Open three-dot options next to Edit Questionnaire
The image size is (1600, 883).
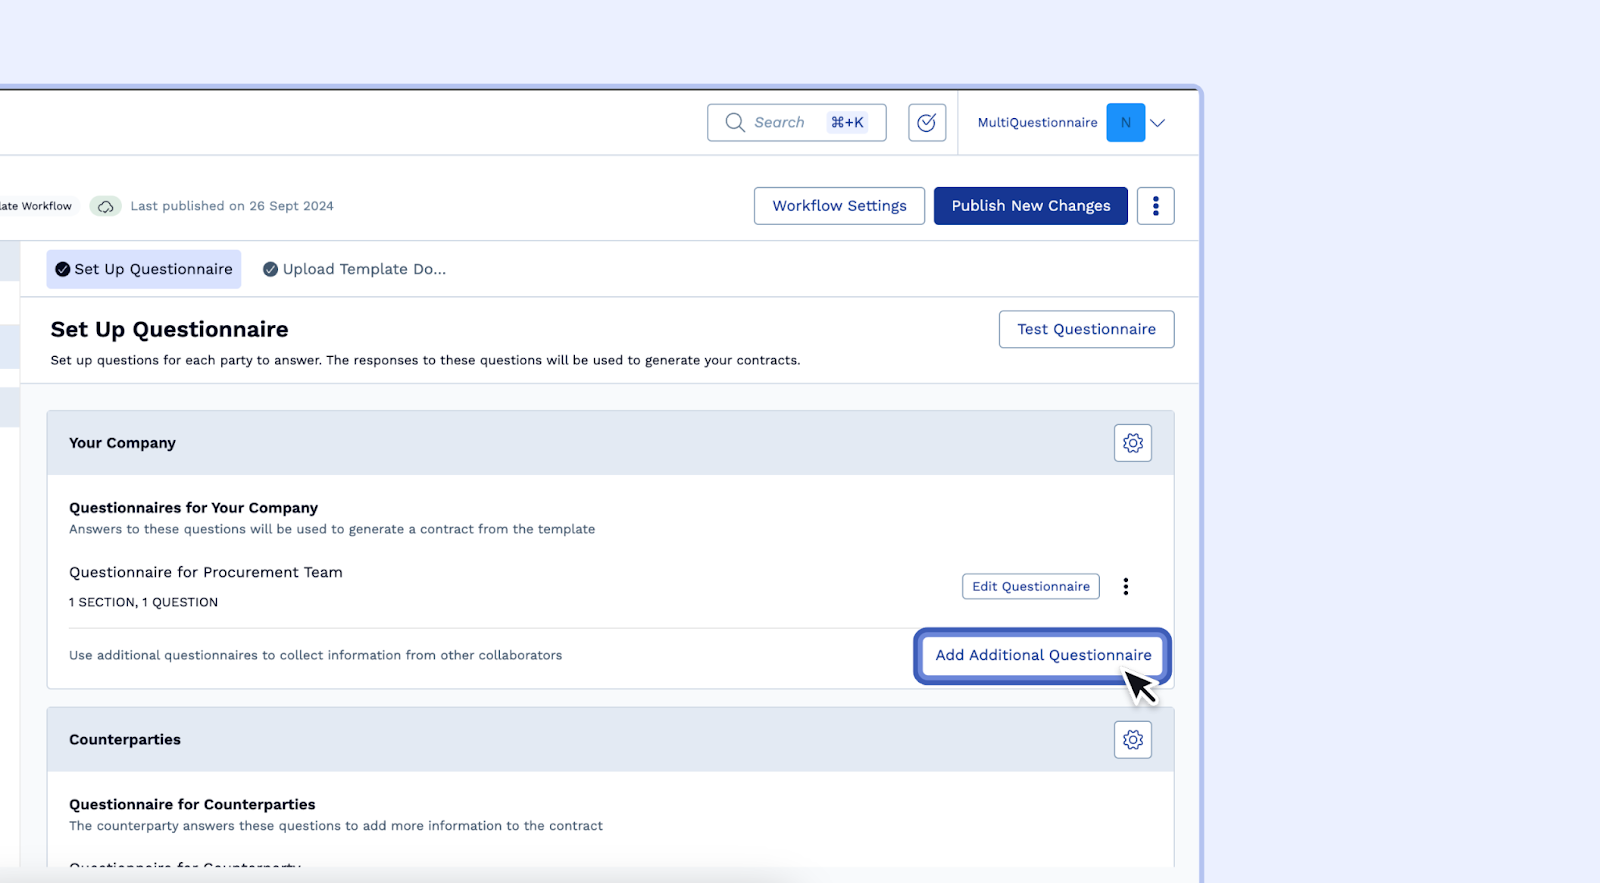pyautogui.click(x=1125, y=586)
